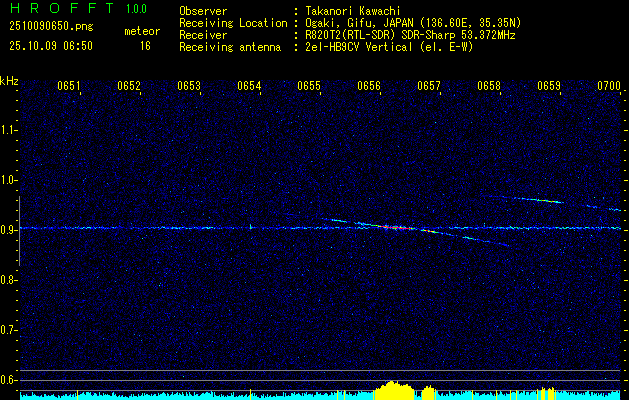This screenshot has height=400, width=629.
Task: Click the bright red meteor echo peak
Action: click(388, 227)
